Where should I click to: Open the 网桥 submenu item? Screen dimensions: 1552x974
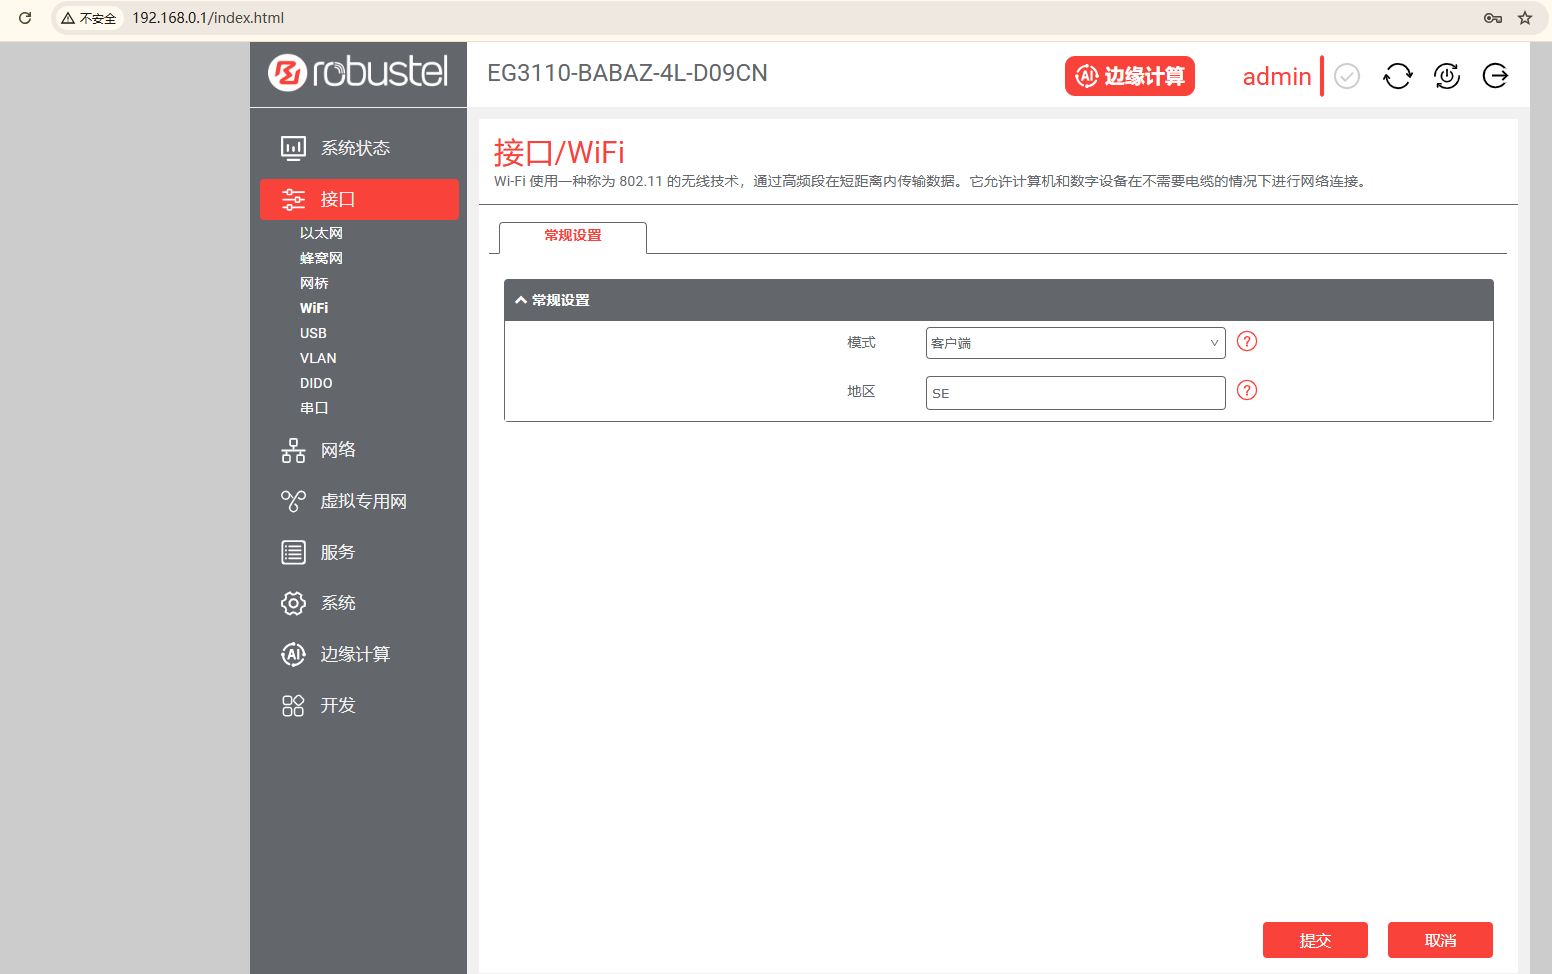click(x=314, y=283)
